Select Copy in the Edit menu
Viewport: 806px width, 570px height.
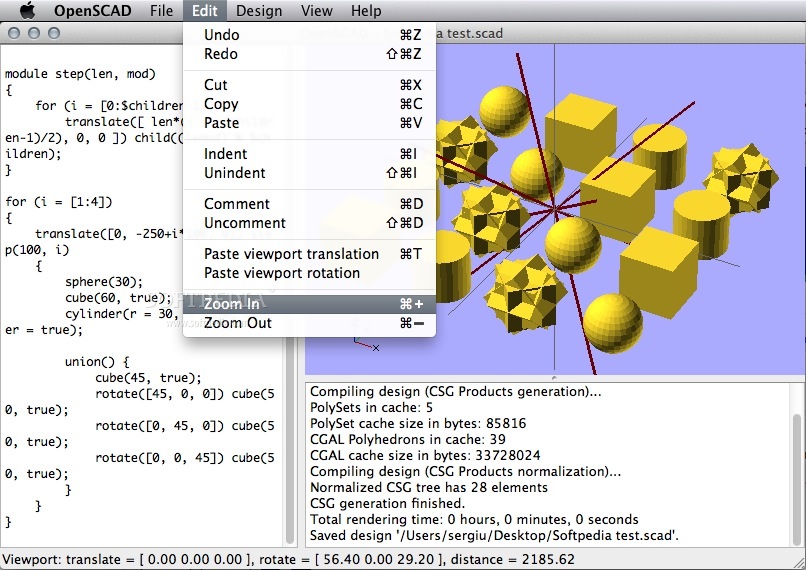[x=221, y=104]
